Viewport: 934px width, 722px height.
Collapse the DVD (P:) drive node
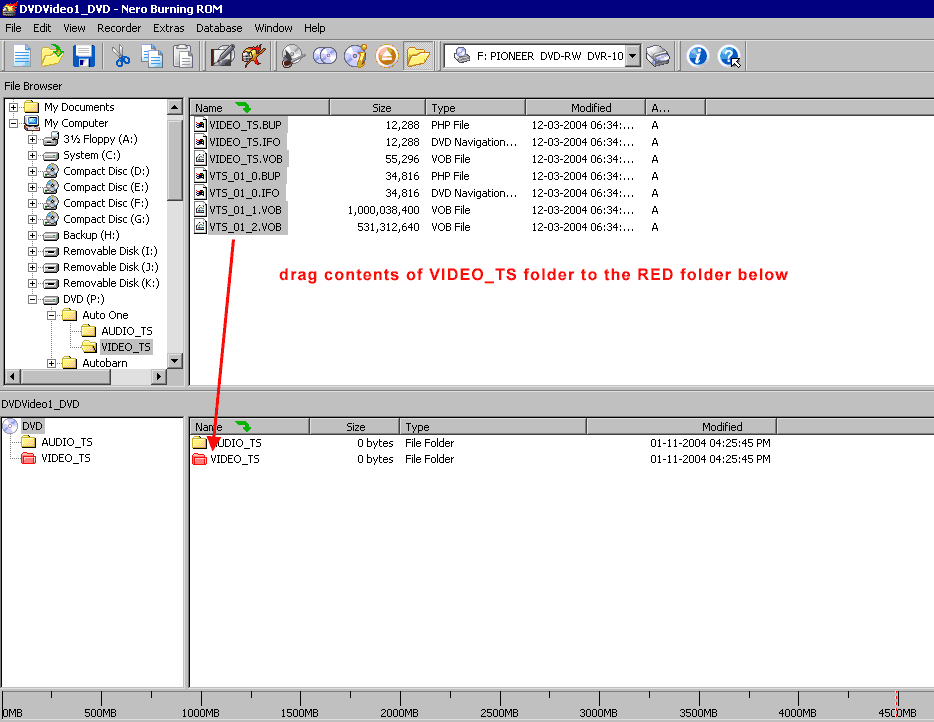[32, 300]
